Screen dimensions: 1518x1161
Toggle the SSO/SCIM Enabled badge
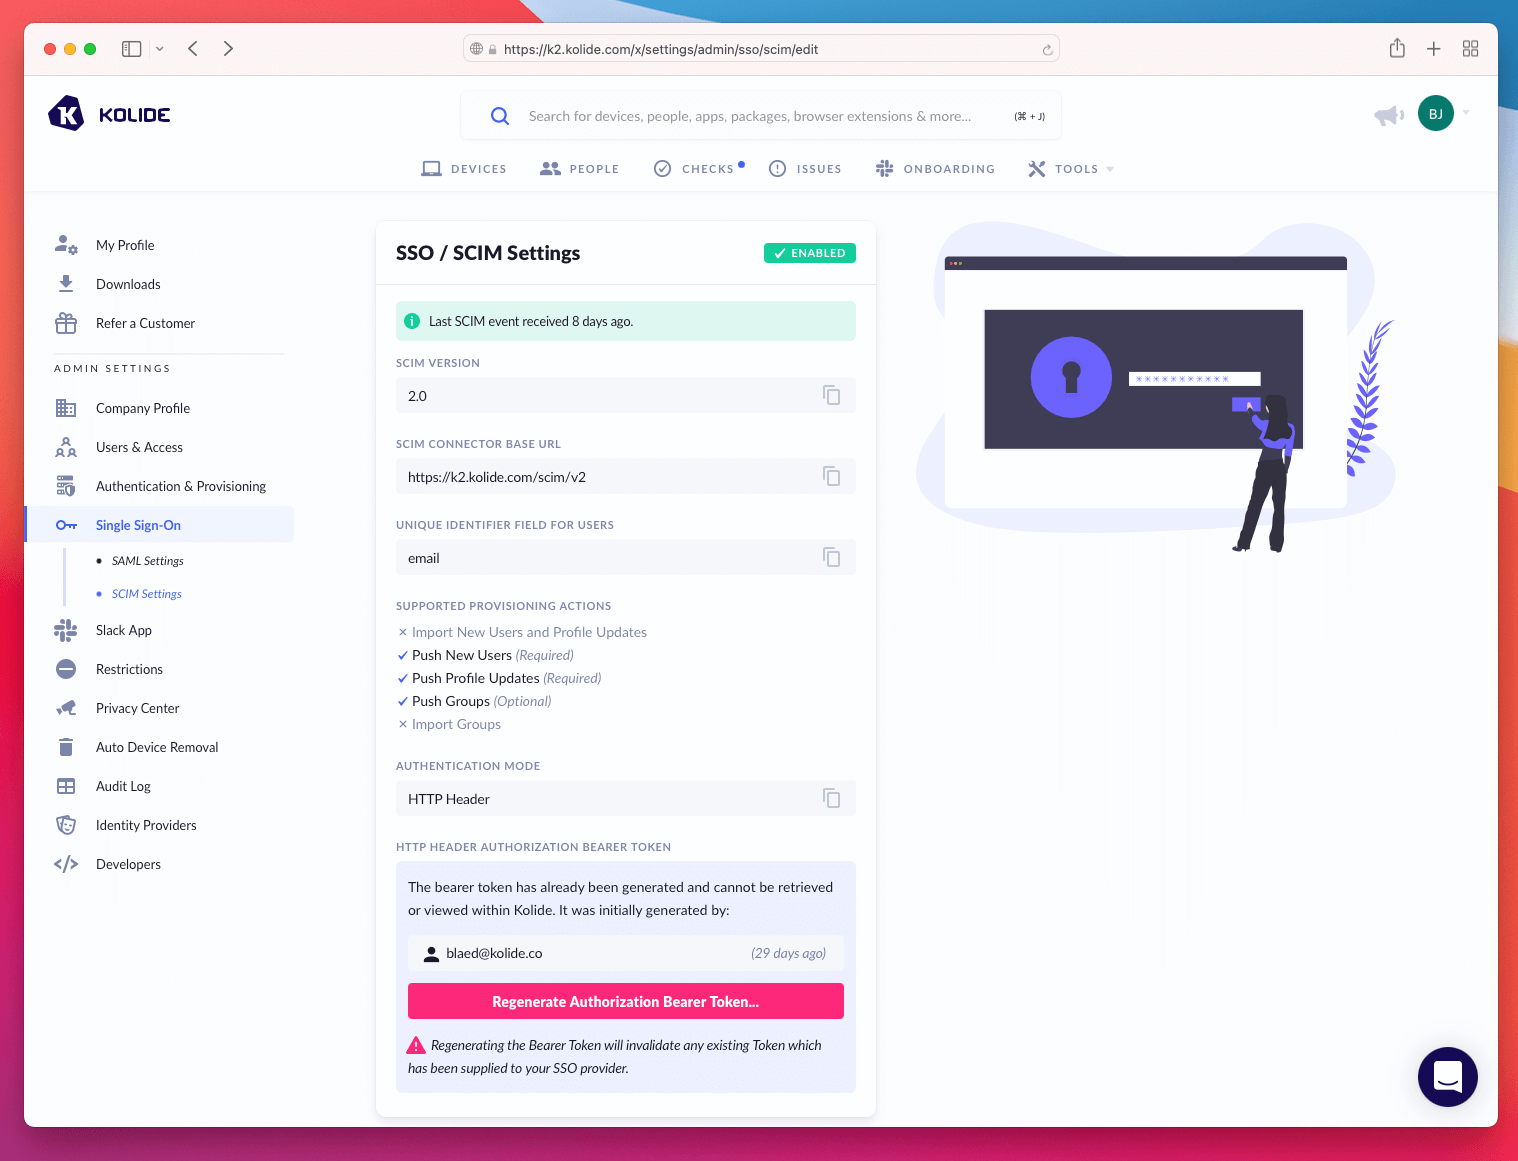[x=809, y=253]
